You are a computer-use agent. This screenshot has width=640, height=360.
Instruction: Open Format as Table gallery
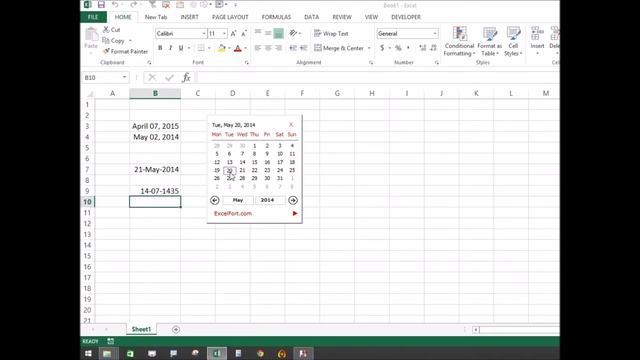click(x=489, y=42)
